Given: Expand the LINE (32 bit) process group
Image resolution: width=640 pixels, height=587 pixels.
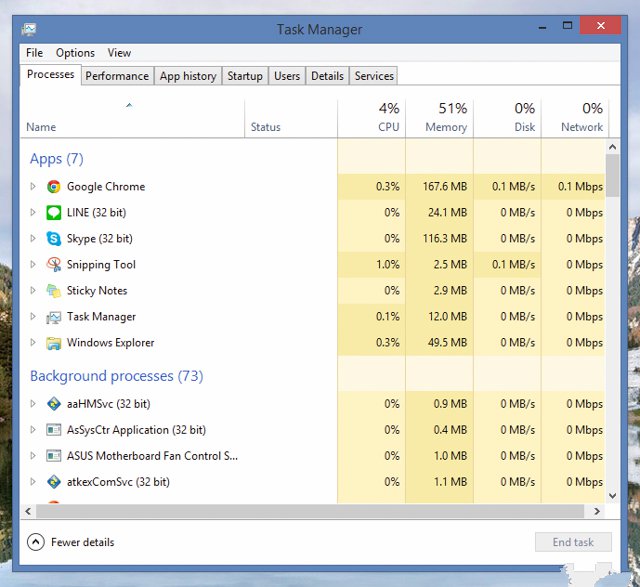Looking at the screenshot, I should (33, 212).
